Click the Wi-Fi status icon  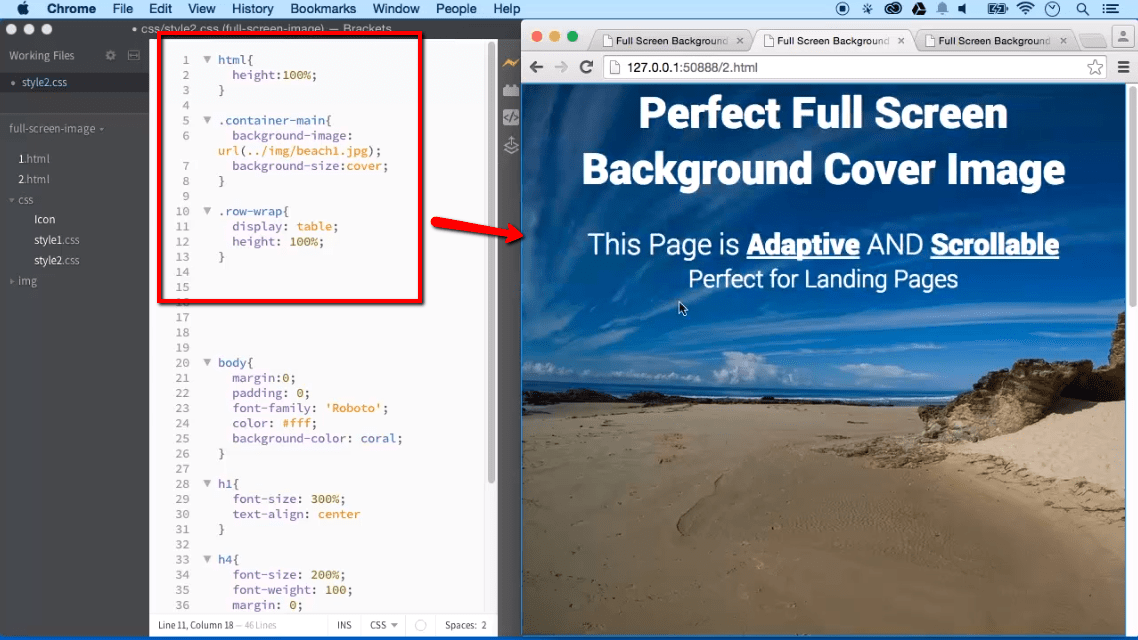(x=1025, y=9)
